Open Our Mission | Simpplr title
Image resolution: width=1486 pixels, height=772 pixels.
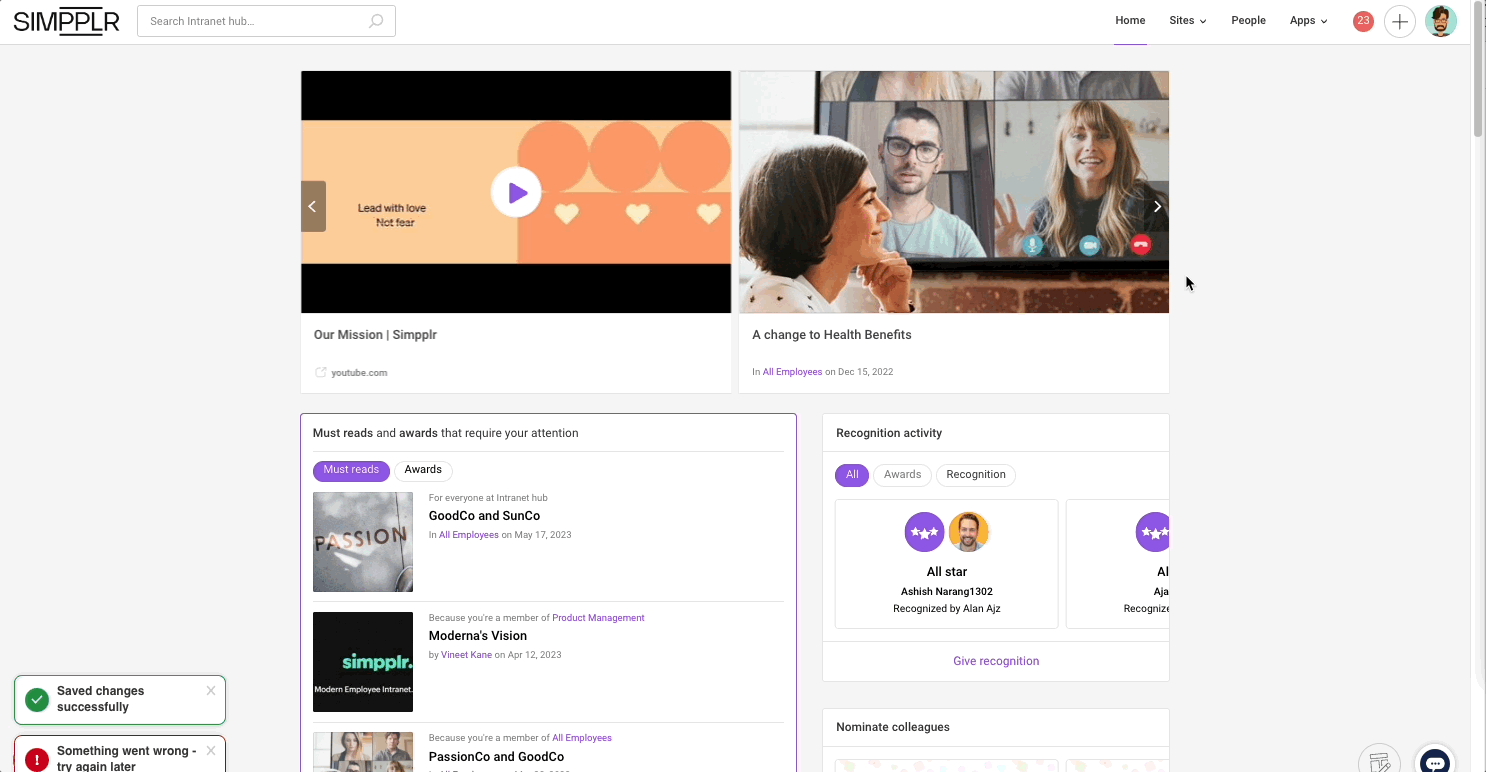(375, 335)
